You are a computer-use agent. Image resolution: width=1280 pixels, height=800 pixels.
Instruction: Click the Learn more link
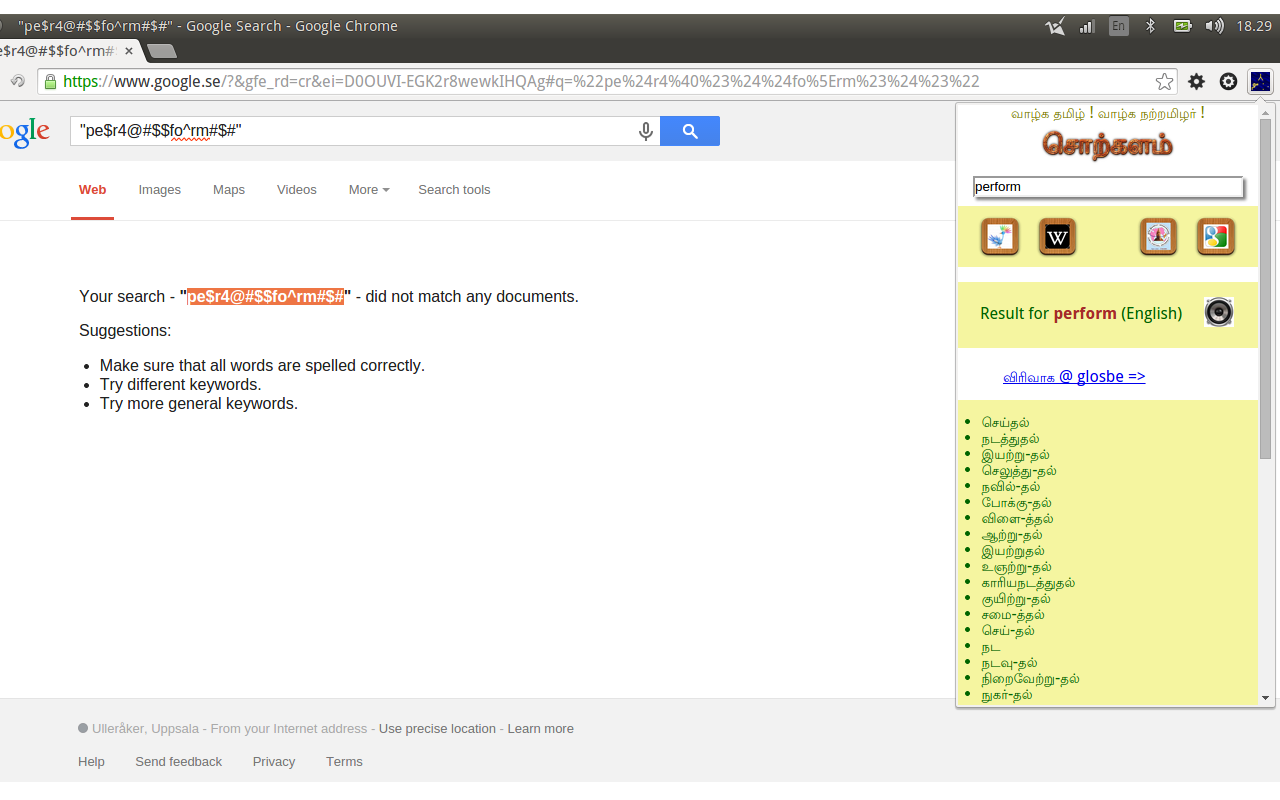pos(541,729)
